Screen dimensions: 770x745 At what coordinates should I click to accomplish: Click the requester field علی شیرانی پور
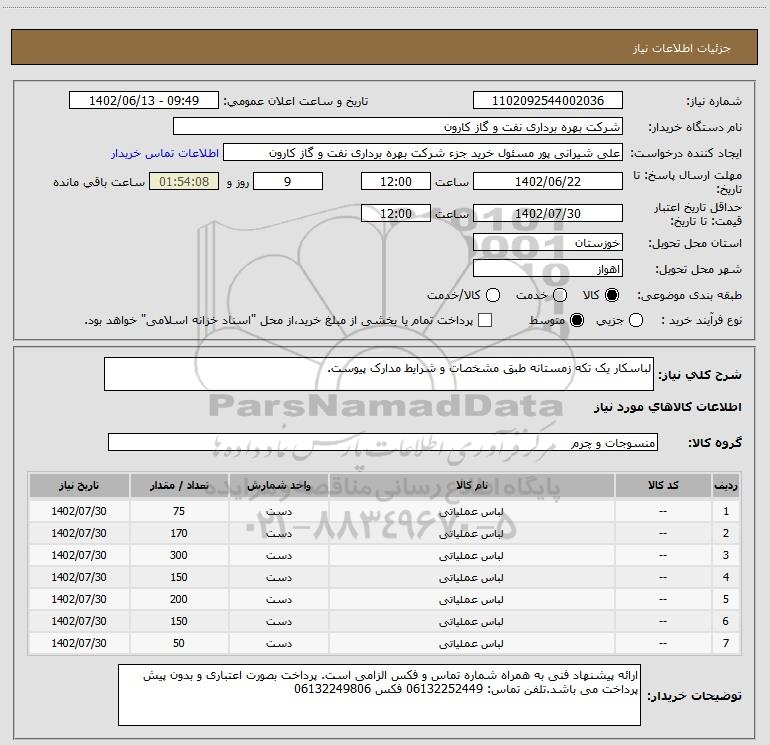tap(423, 153)
